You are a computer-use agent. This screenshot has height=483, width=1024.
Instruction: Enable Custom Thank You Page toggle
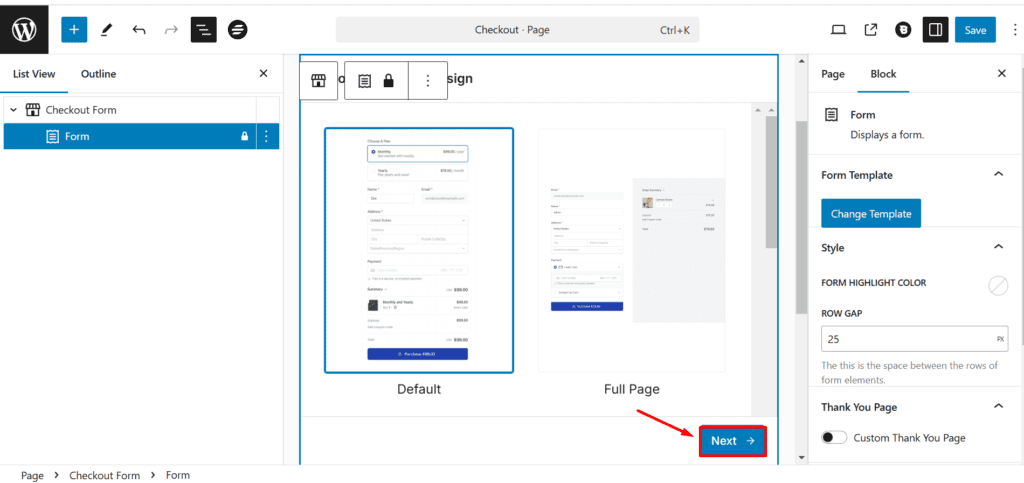coord(834,437)
